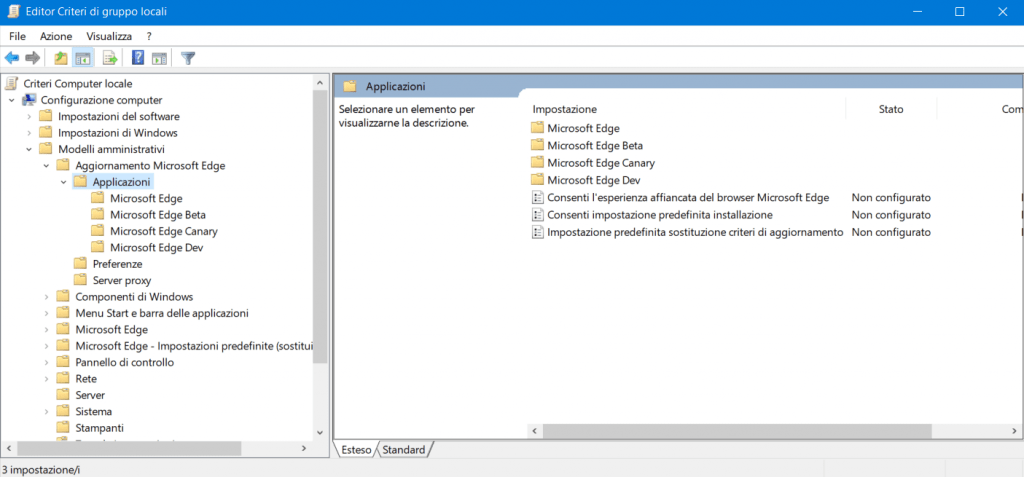Click the Server proxy folder icon in tree
The width and height of the screenshot is (1024, 477).
pos(80,280)
